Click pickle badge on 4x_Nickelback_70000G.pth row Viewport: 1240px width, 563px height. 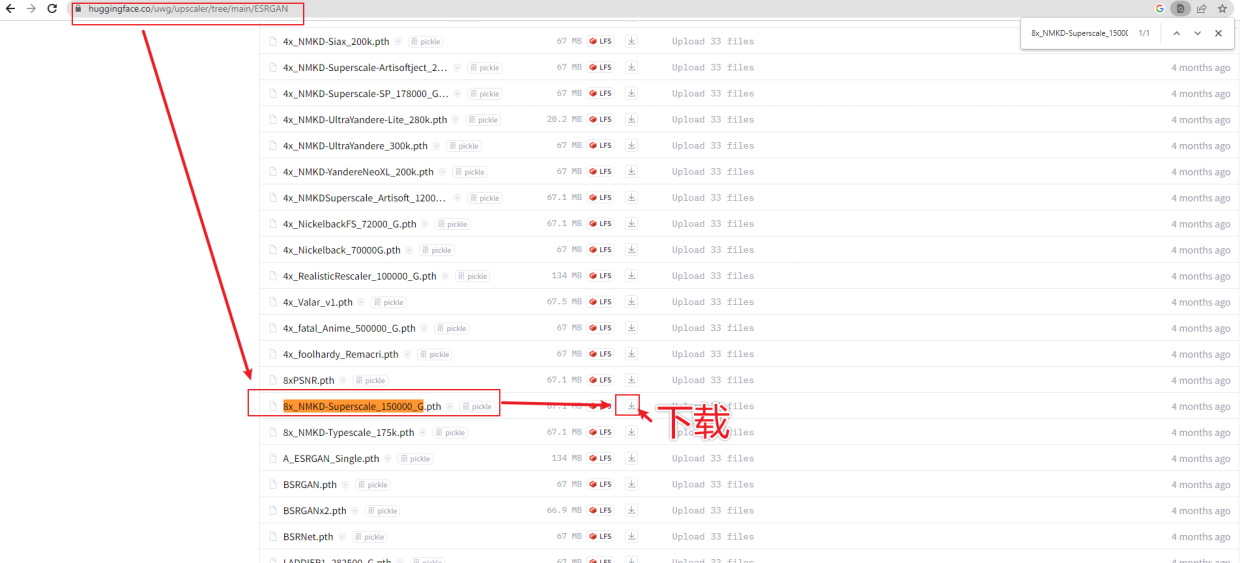[x=437, y=250]
